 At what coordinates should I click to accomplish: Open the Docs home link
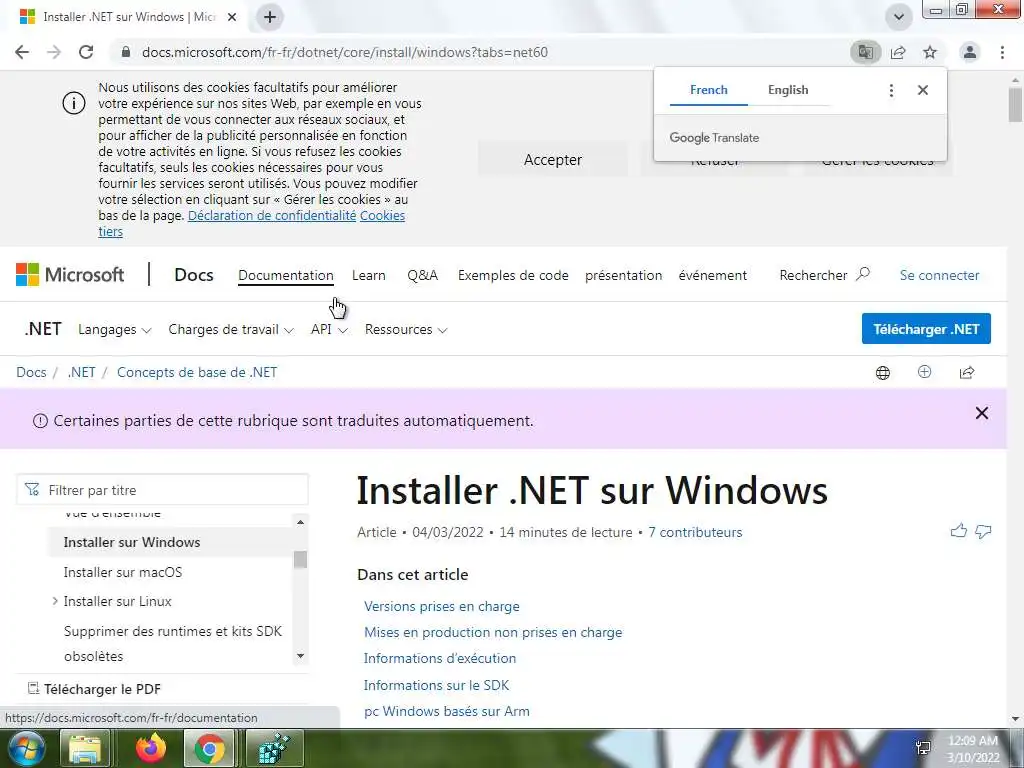pyautogui.click(x=194, y=275)
